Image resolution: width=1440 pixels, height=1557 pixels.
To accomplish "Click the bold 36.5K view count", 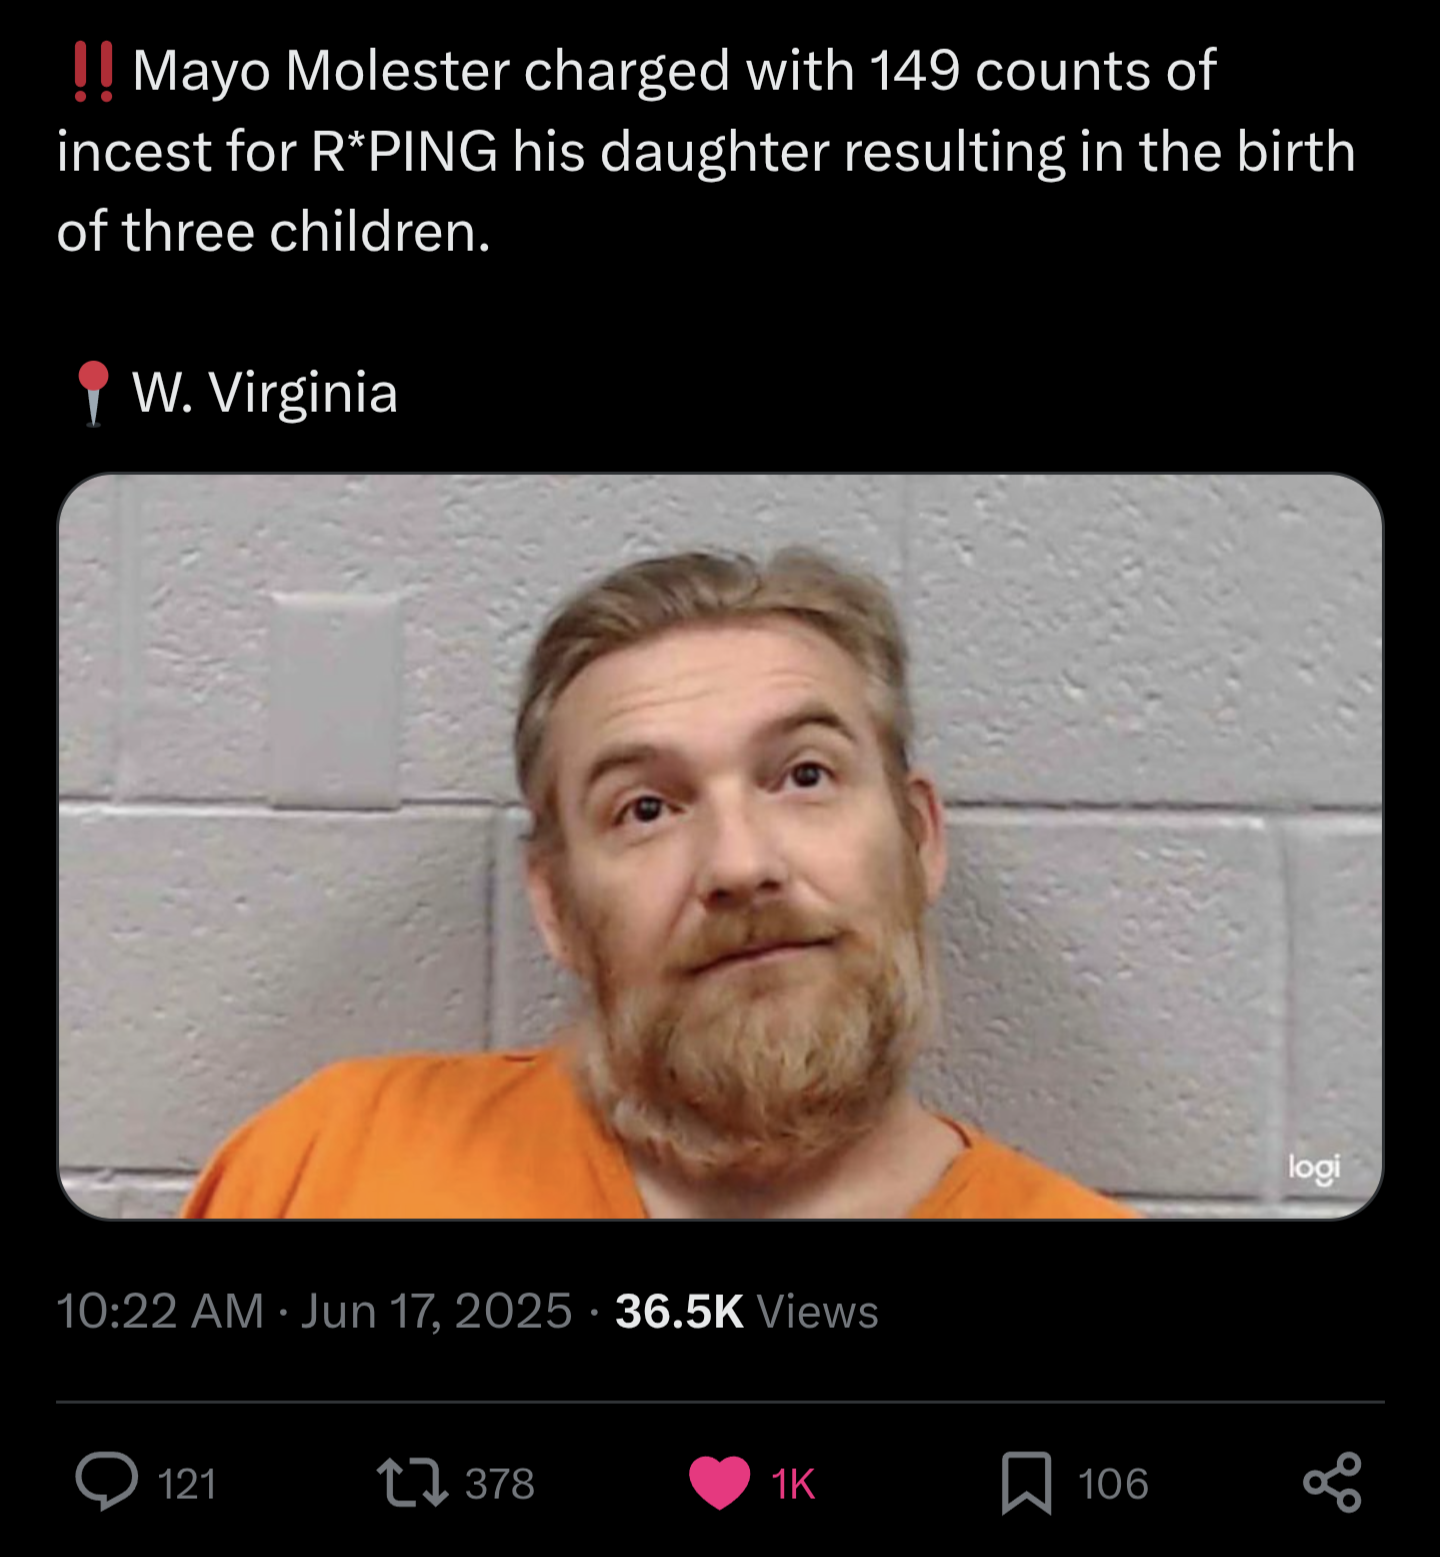I will [x=679, y=1311].
